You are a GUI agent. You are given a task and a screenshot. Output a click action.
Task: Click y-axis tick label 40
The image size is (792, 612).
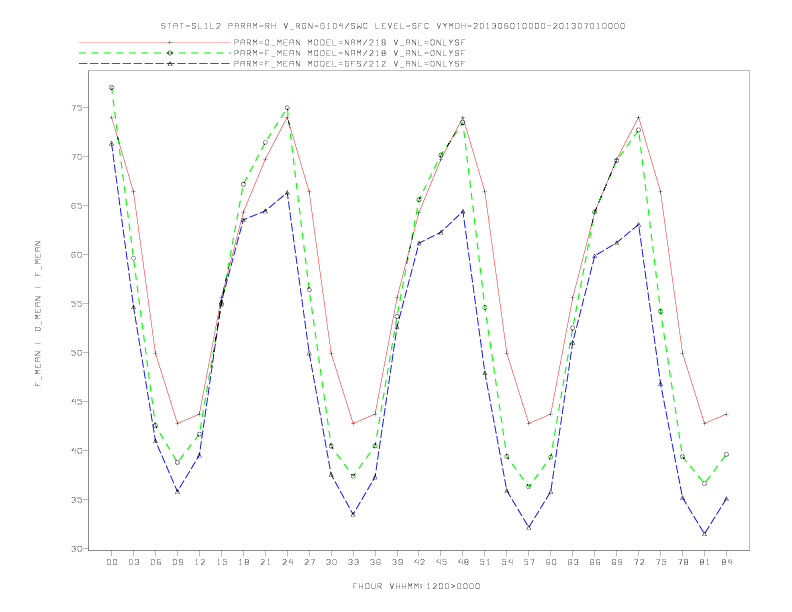coord(78,450)
